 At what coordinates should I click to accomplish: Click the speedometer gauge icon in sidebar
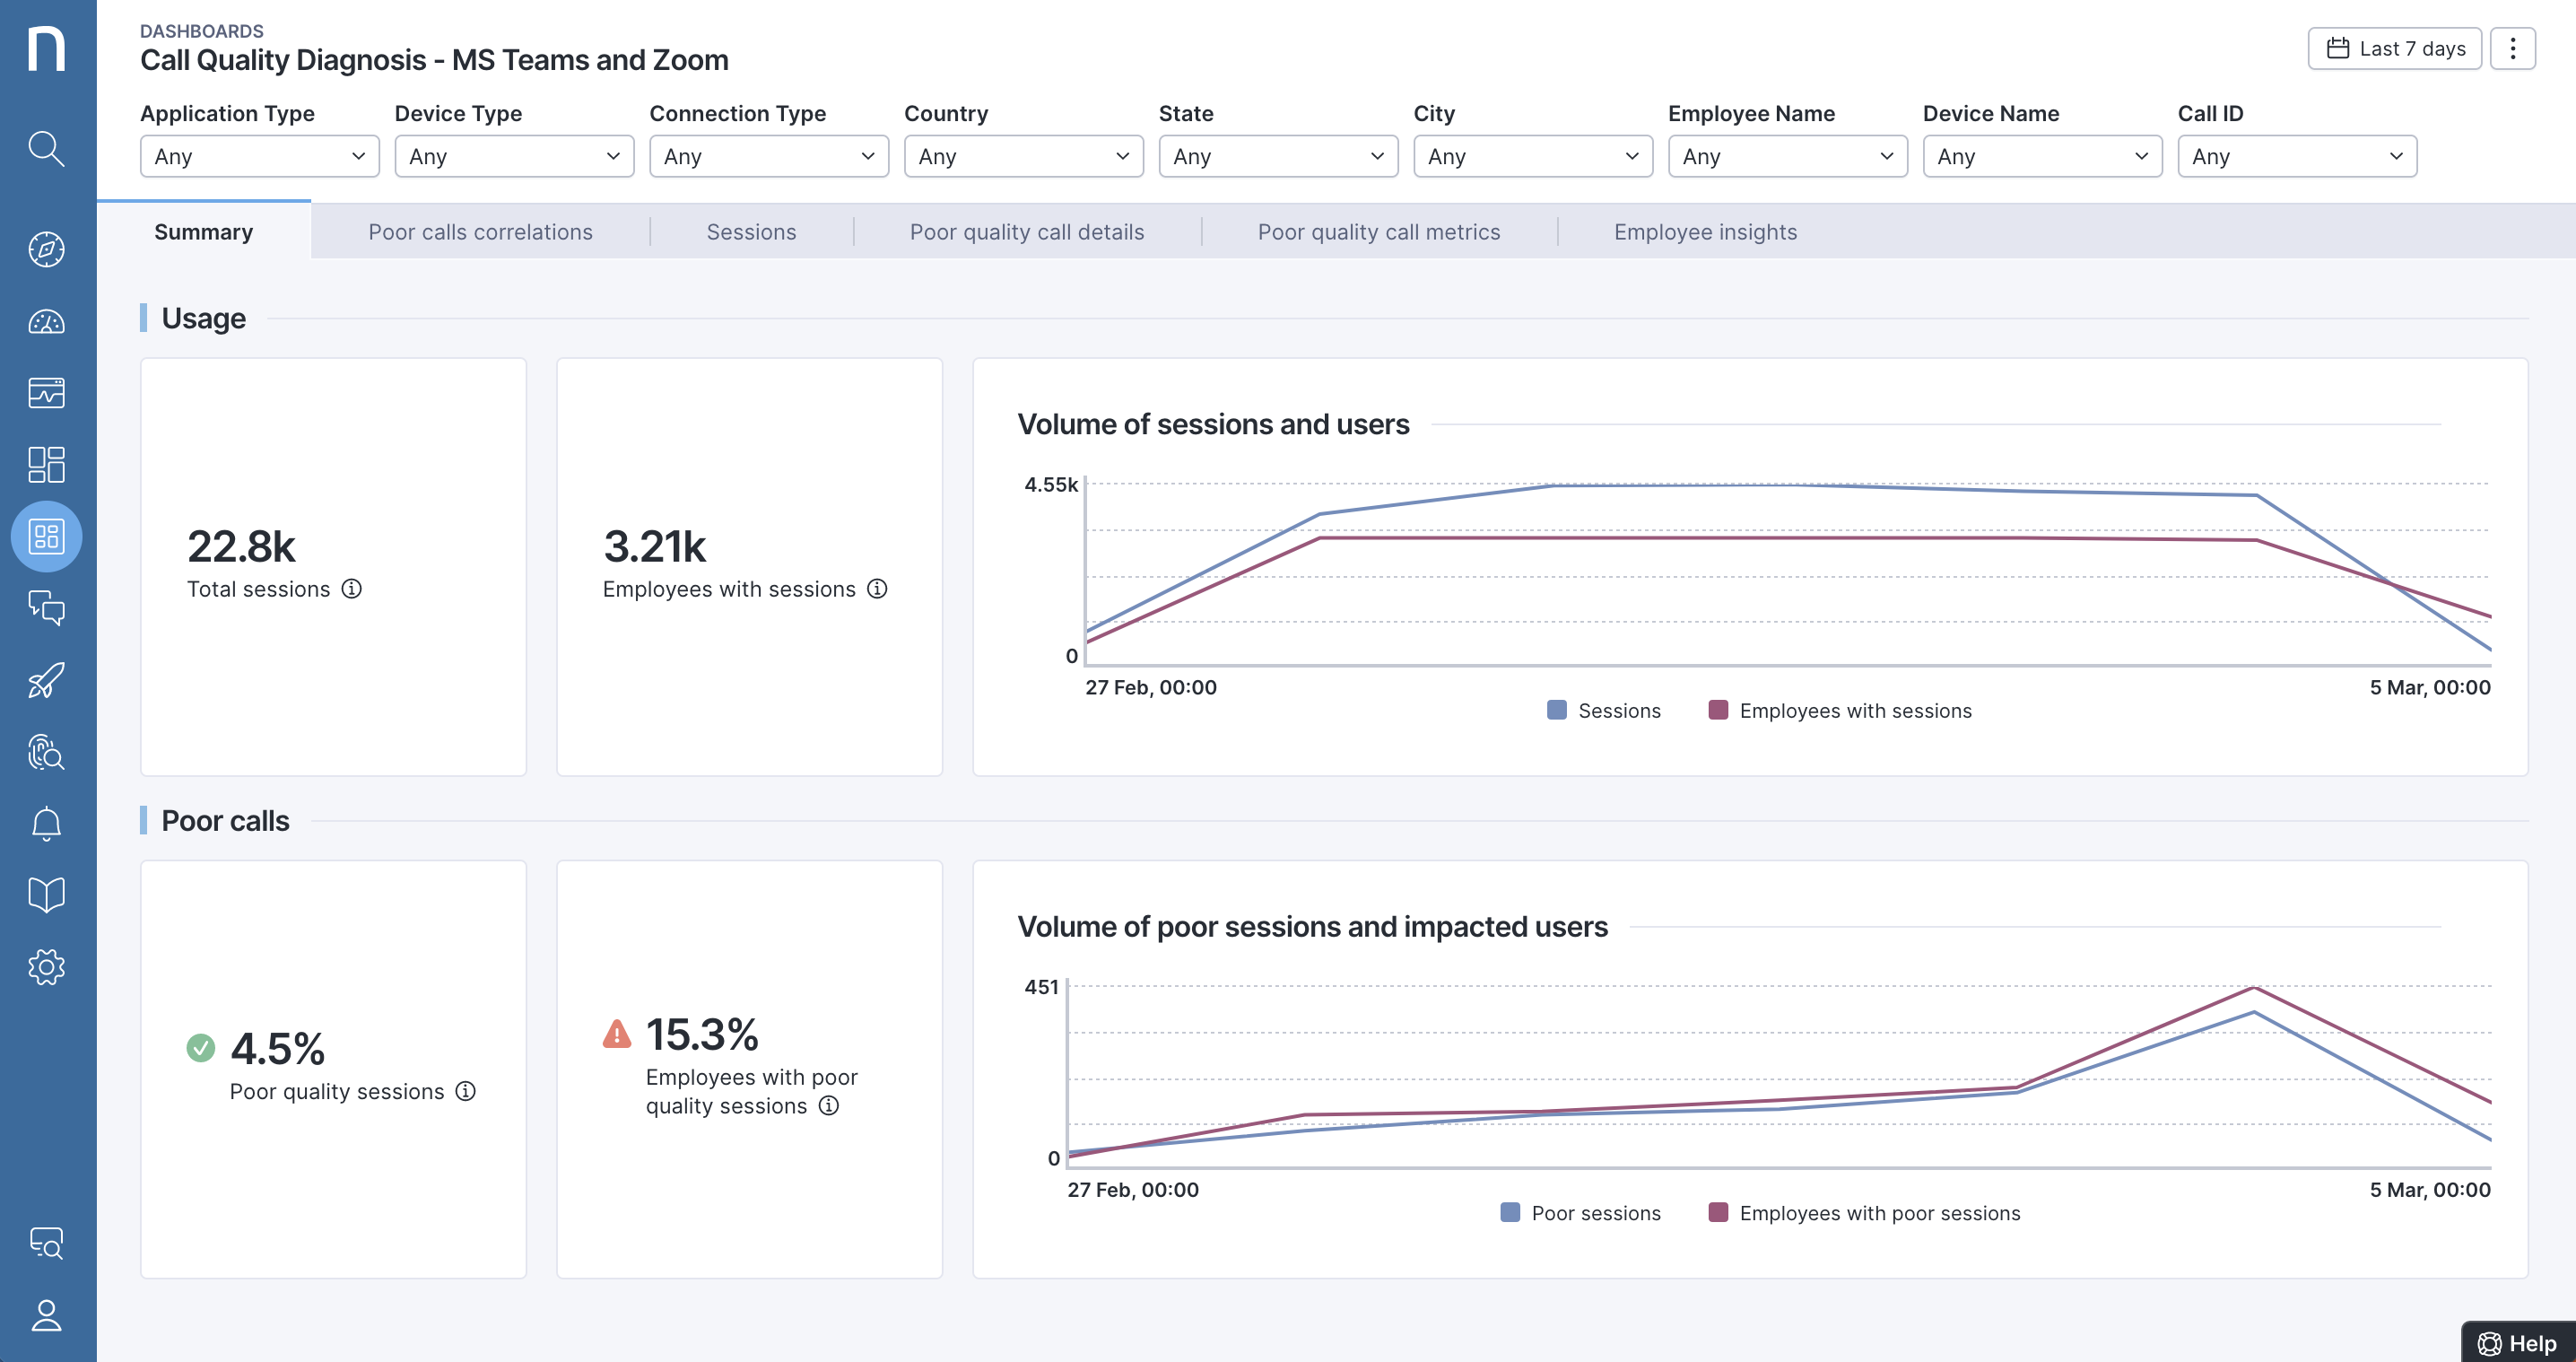point(46,322)
